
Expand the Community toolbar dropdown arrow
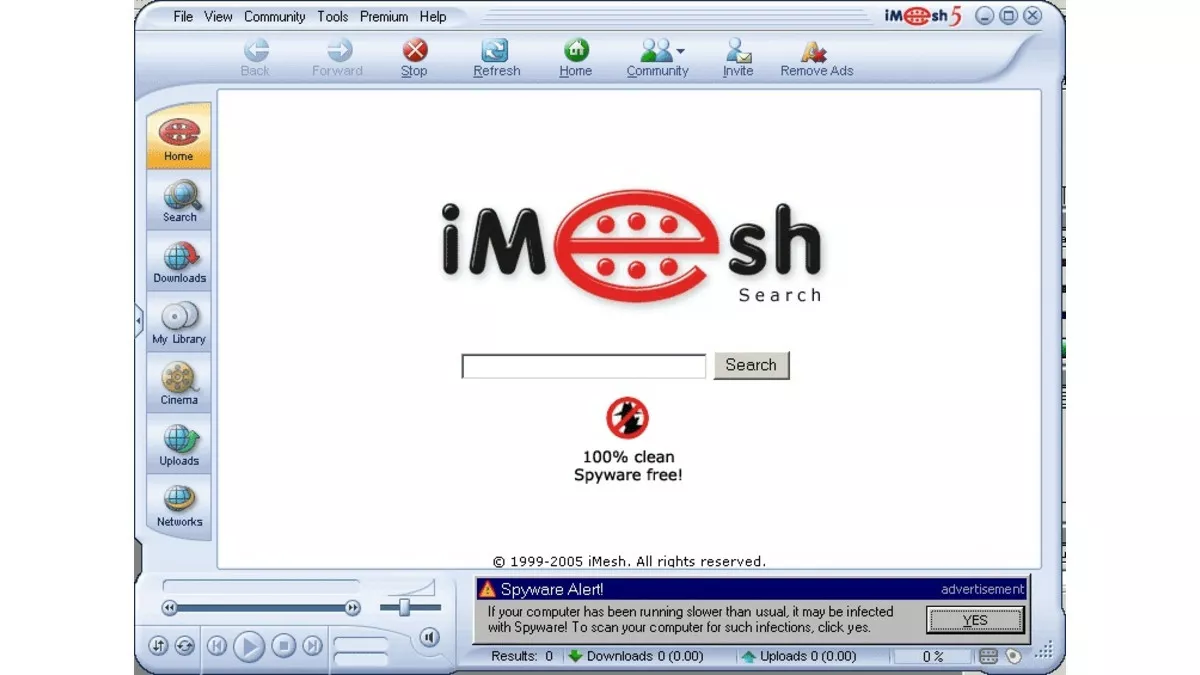click(x=680, y=51)
